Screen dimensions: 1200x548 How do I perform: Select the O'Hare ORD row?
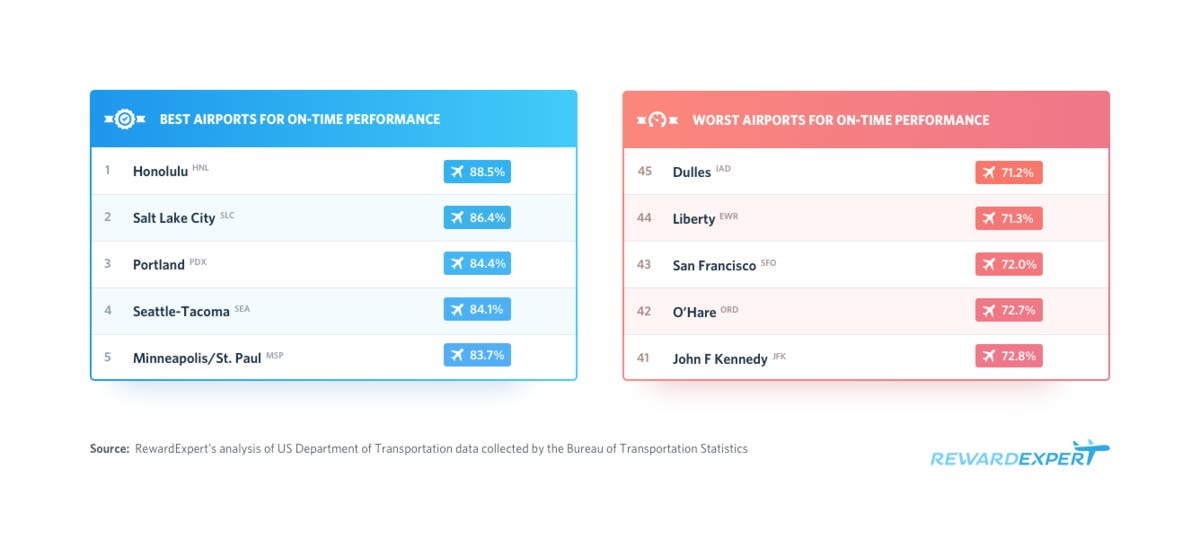click(x=866, y=311)
